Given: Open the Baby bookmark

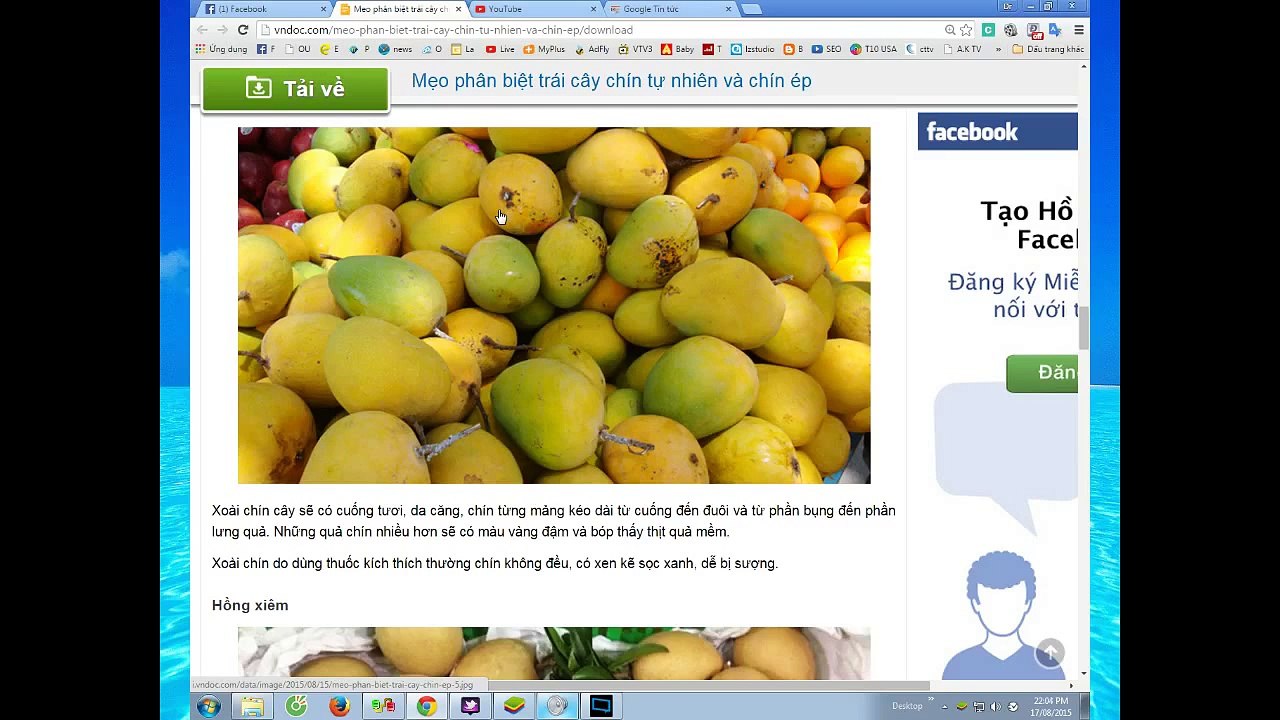Looking at the screenshot, I should point(678,49).
